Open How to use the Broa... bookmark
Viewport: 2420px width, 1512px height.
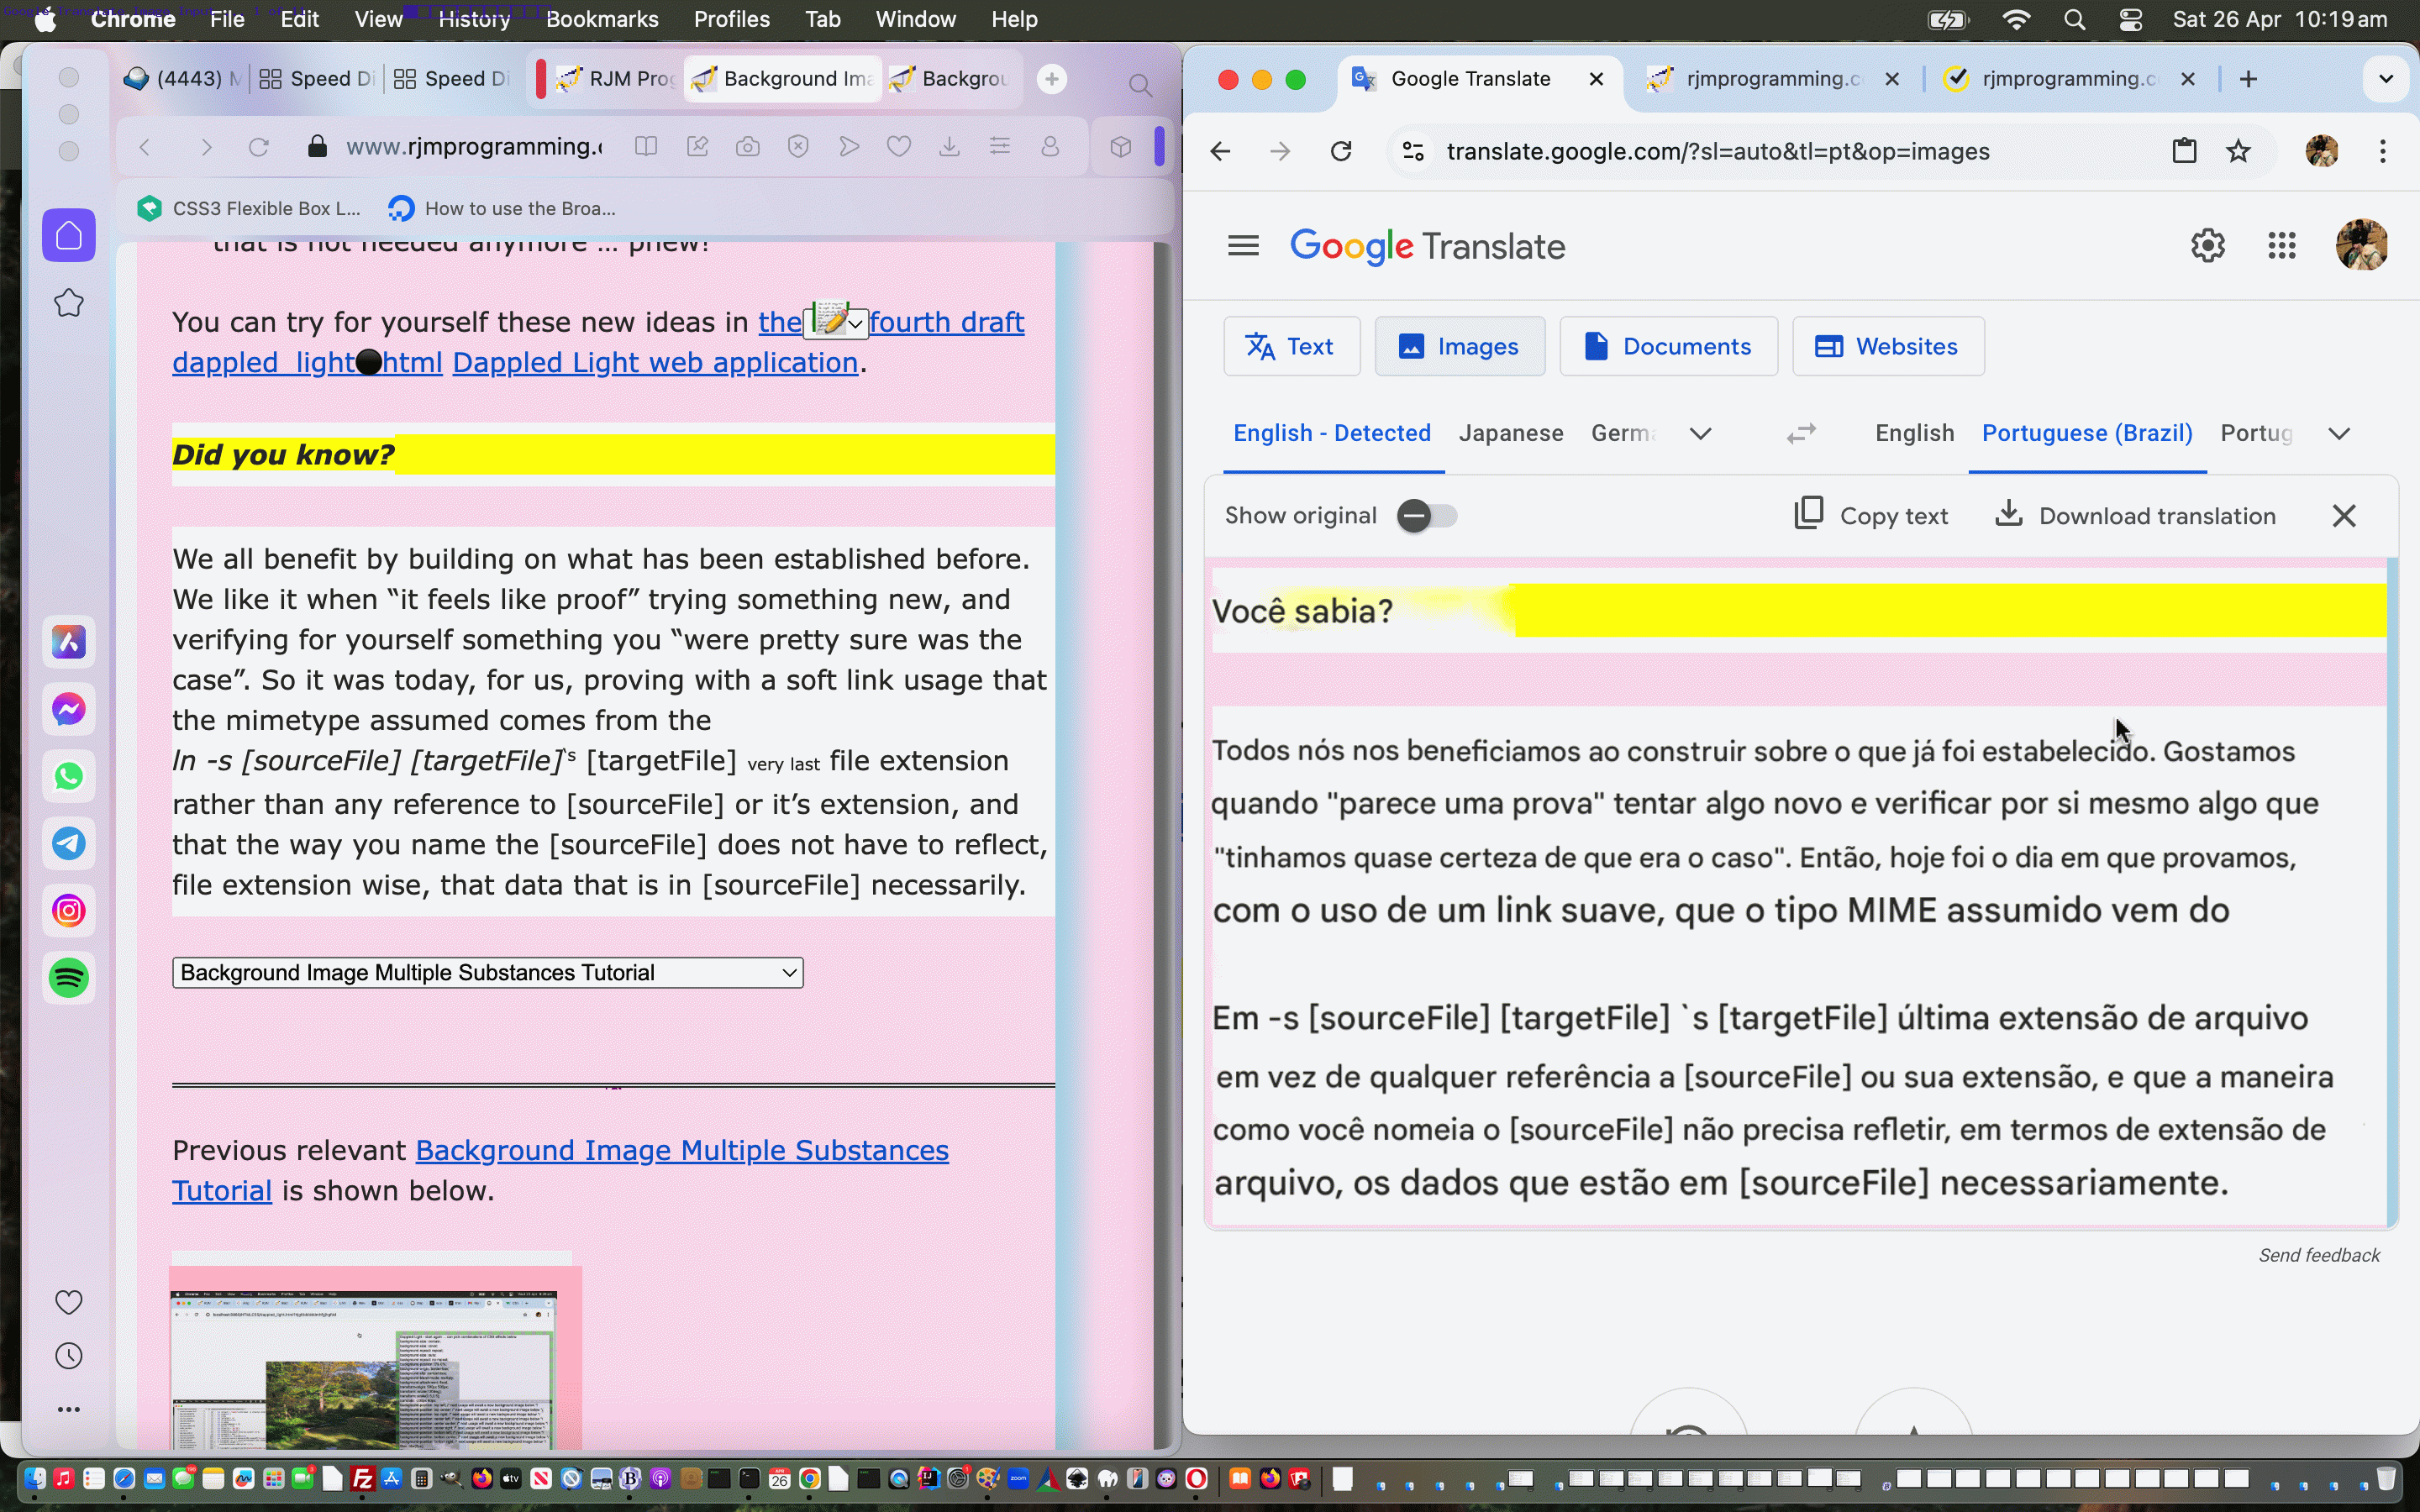(503, 208)
